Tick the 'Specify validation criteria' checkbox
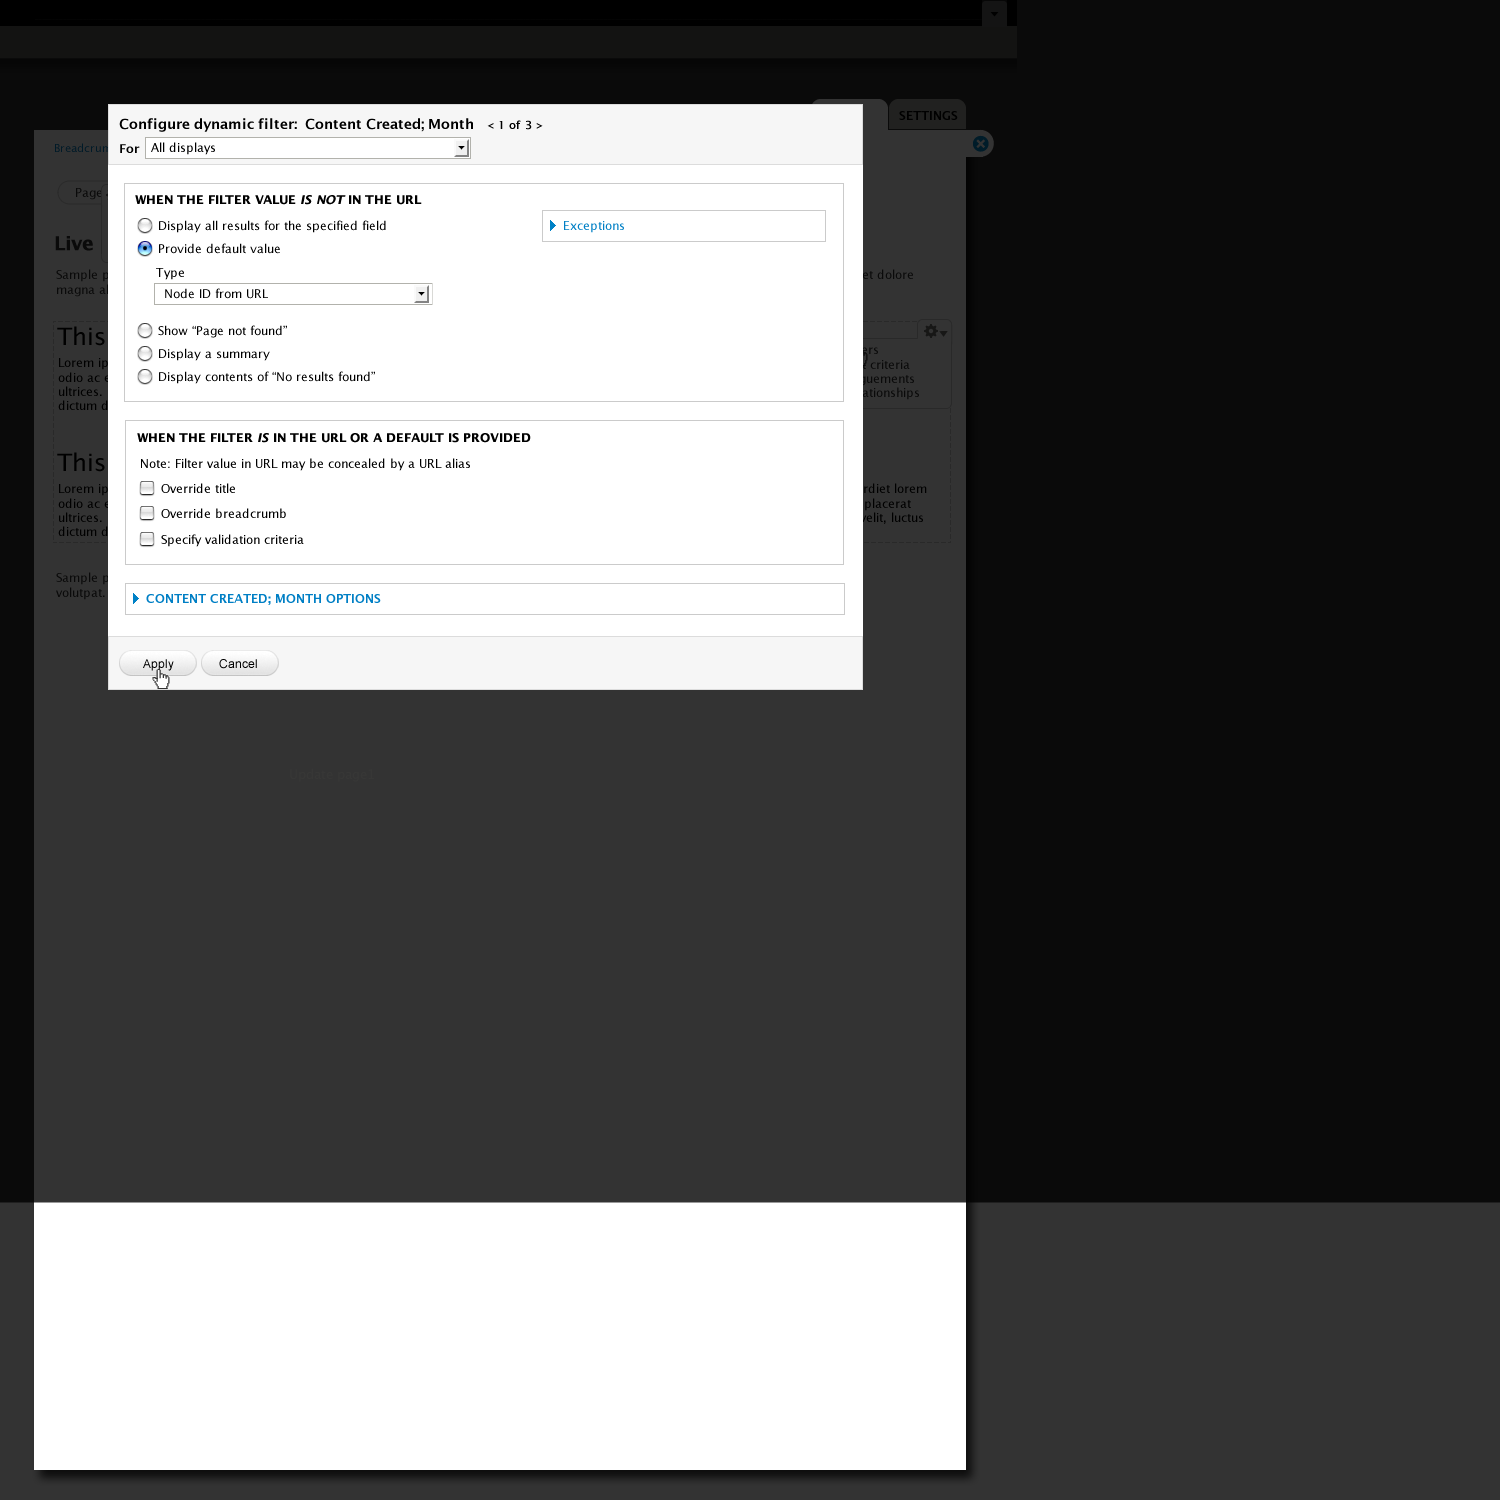This screenshot has width=1500, height=1500. point(147,540)
